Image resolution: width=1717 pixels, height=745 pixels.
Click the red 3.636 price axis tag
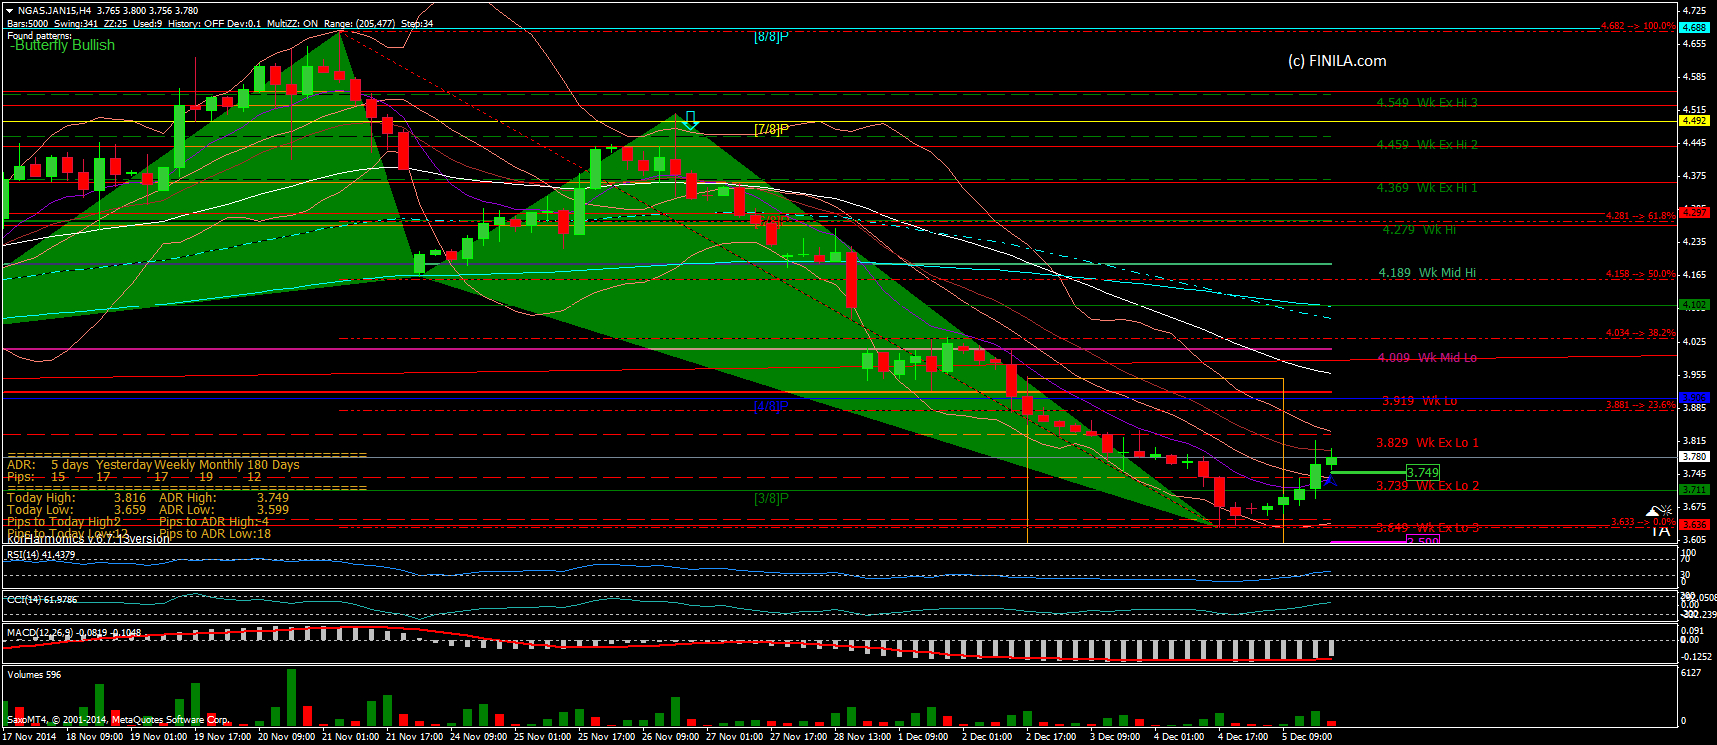(x=1694, y=525)
